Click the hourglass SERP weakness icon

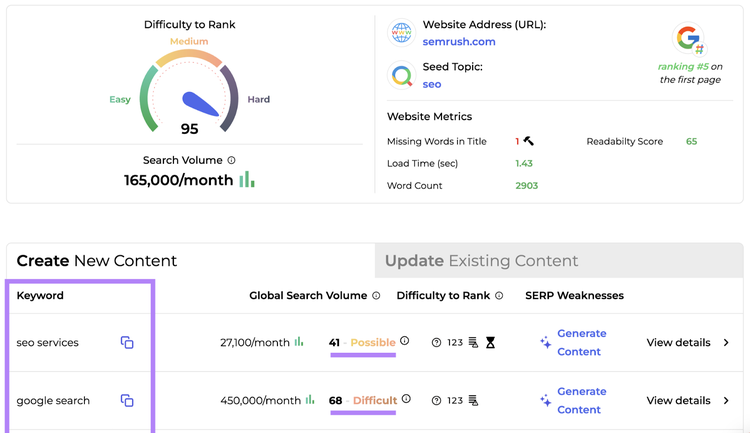(x=490, y=343)
